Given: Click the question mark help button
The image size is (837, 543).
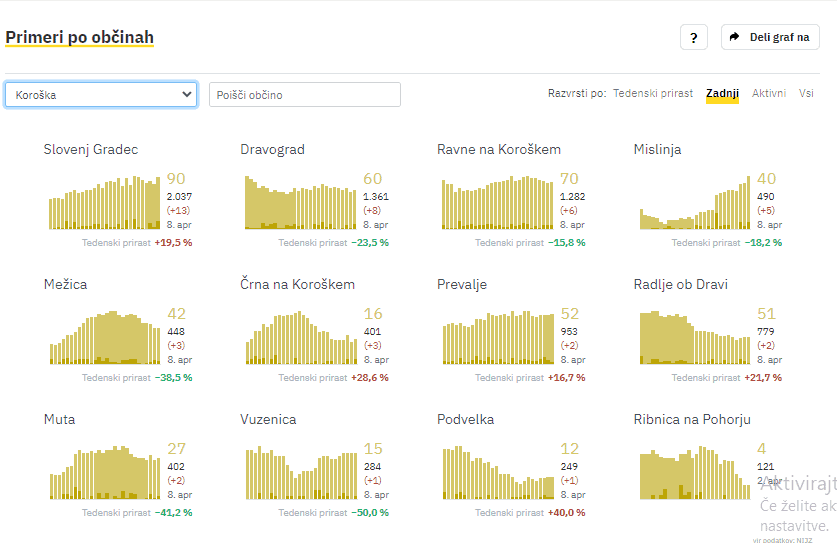Looking at the screenshot, I should click(694, 37).
